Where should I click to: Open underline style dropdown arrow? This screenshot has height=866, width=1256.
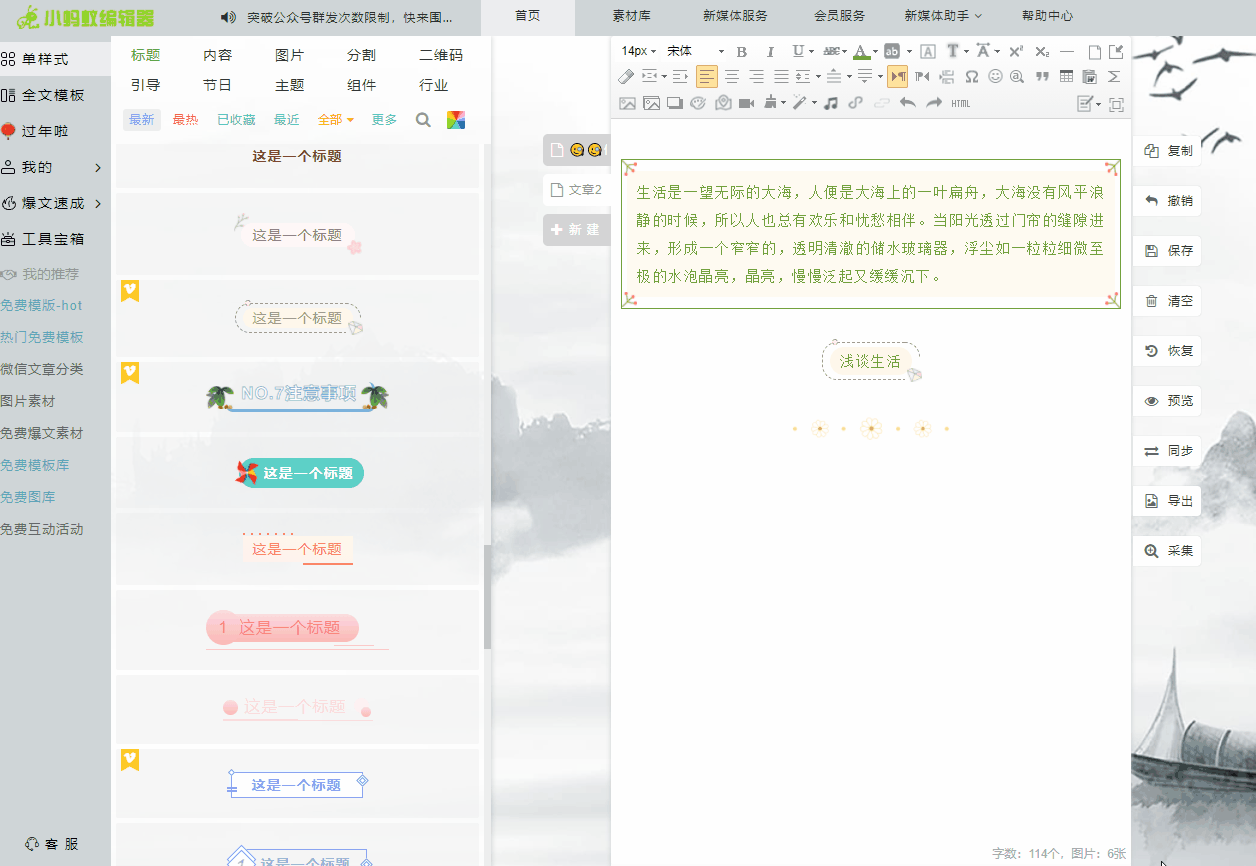812,51
